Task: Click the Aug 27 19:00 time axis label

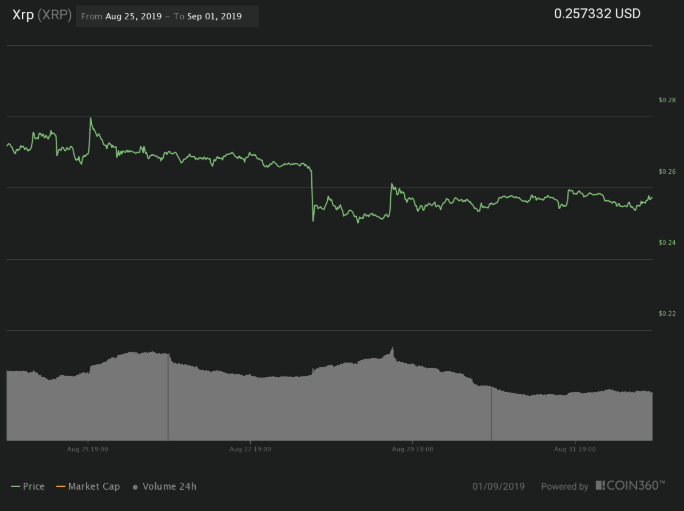Action: coord(250,450)
